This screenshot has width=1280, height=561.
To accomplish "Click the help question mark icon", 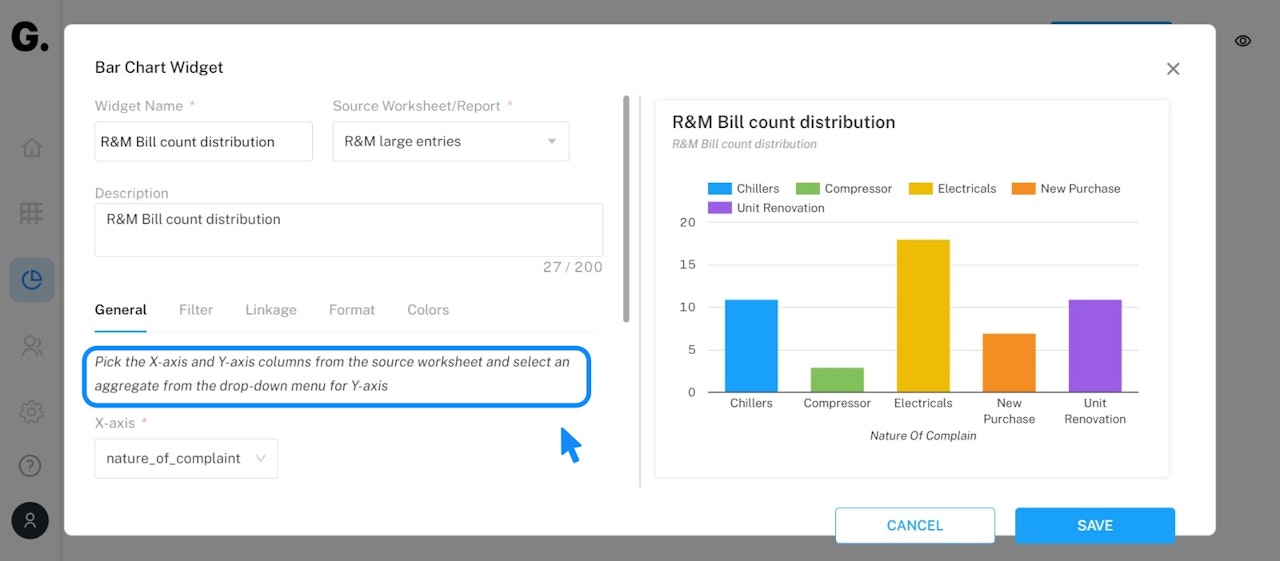I will [31, 465].
